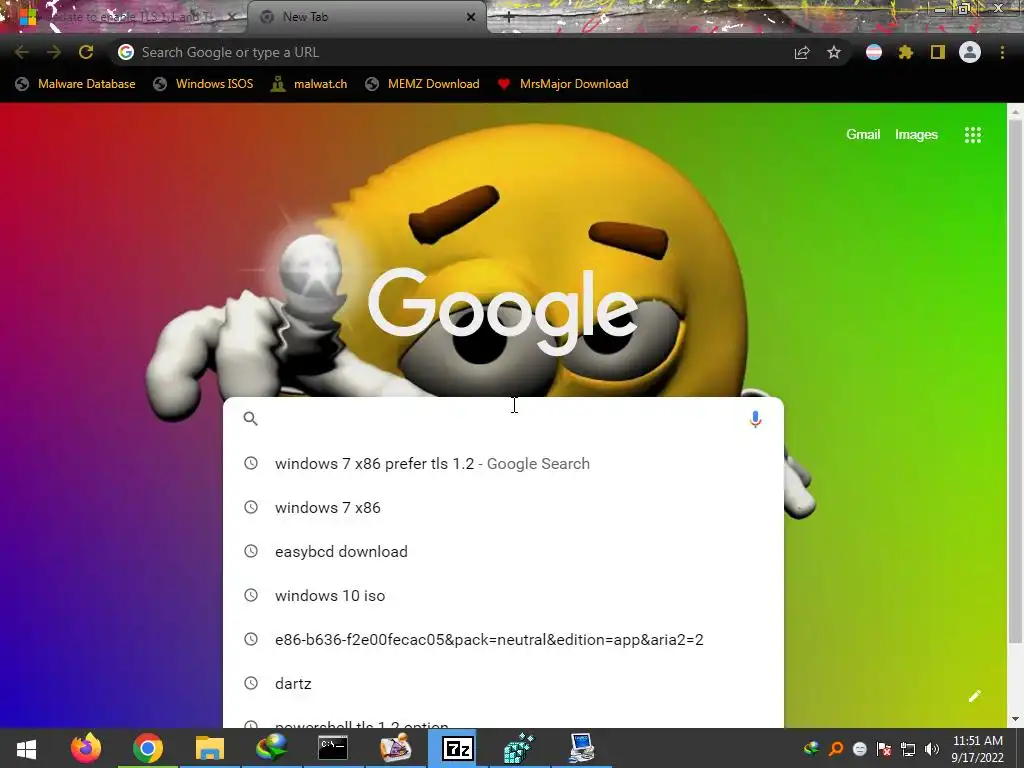Screen dimensions: 1024x768
Task: Click the round grey tray icon
Action: click(860, 749)
